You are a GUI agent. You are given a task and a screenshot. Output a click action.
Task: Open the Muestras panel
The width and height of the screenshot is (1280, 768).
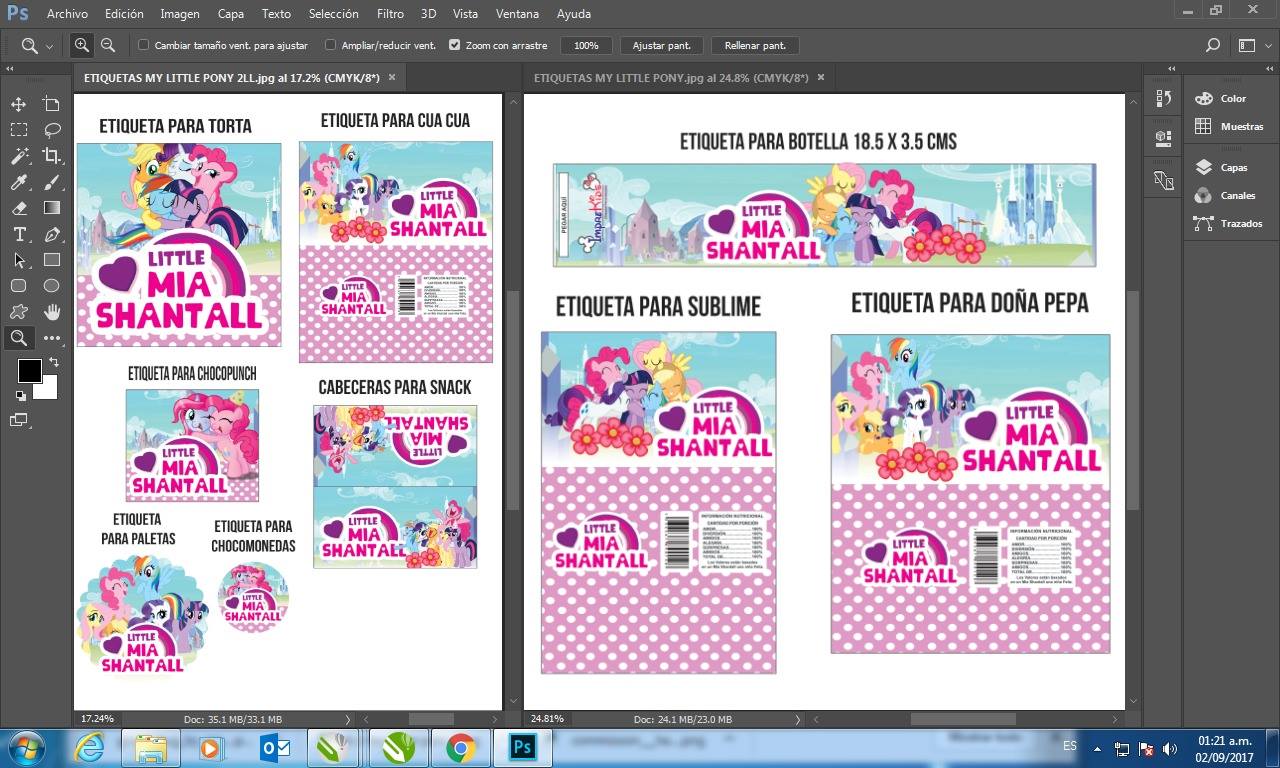[1229, 127]
